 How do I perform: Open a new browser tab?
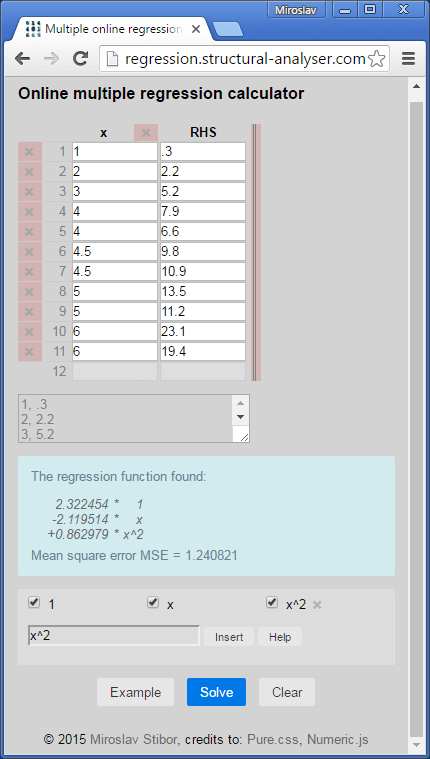coord(228,30)
